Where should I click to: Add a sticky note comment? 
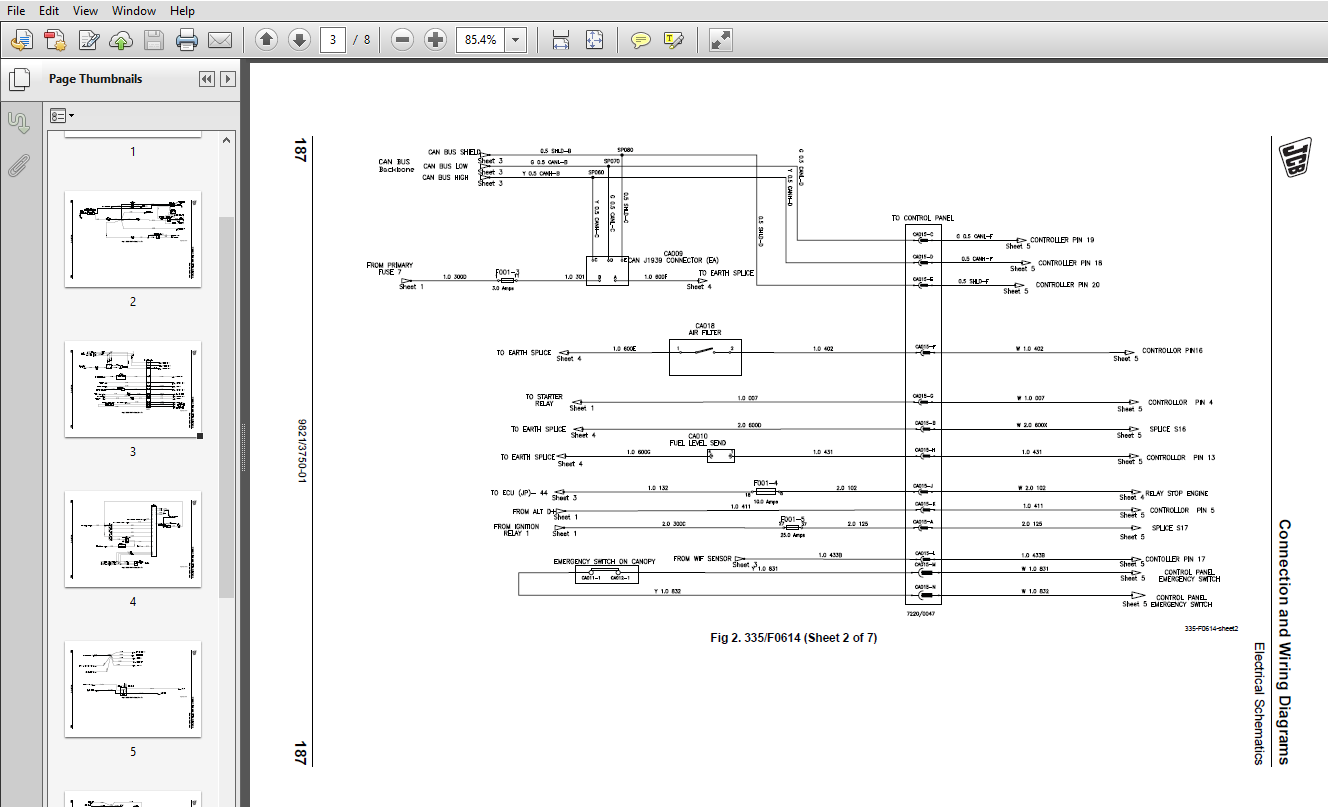click(x=641, y=40)
